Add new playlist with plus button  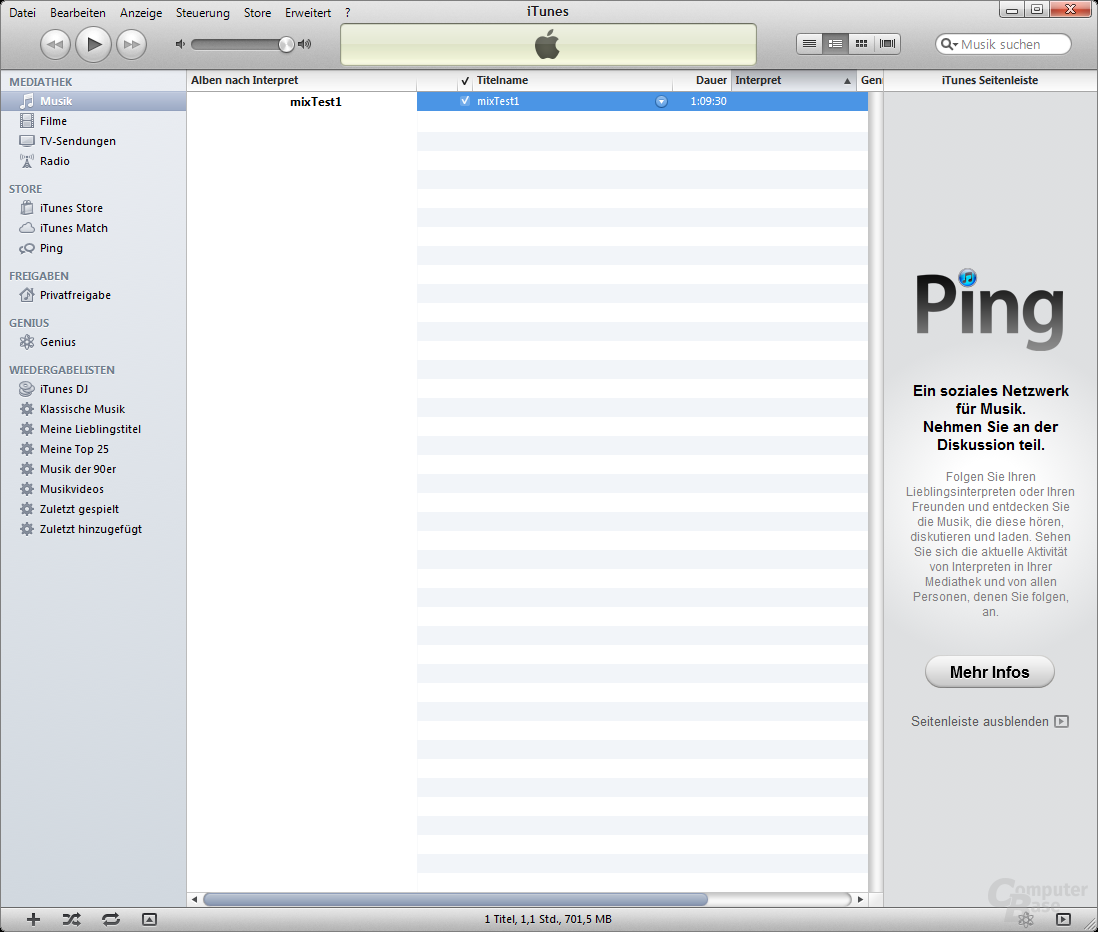click(x=33, y=919)
